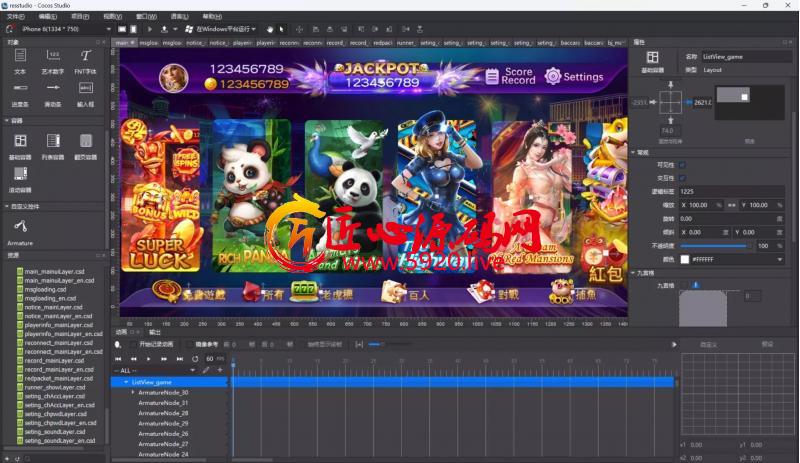Collapse the 常规 general properties section

point(633,152)
